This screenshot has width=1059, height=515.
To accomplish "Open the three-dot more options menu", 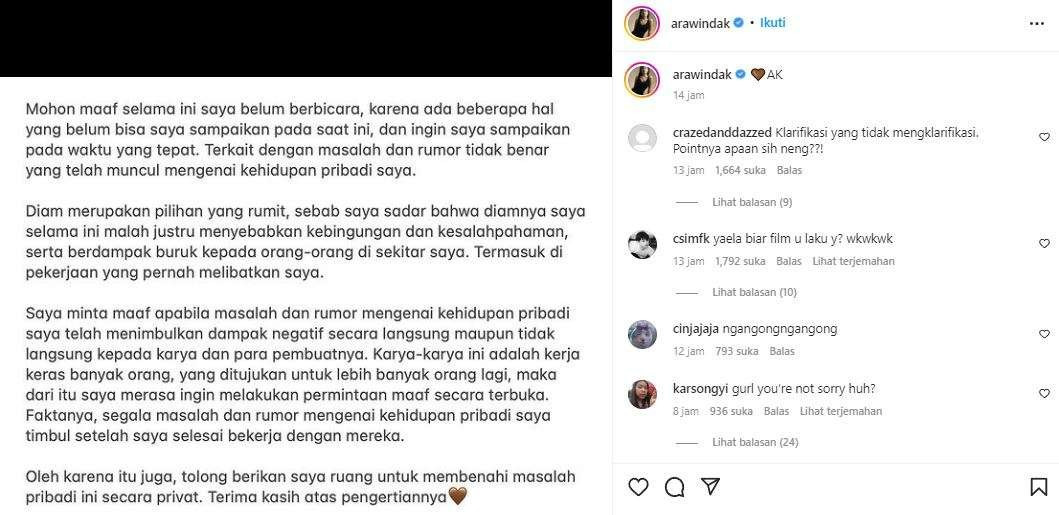I will click(1037, 24).
